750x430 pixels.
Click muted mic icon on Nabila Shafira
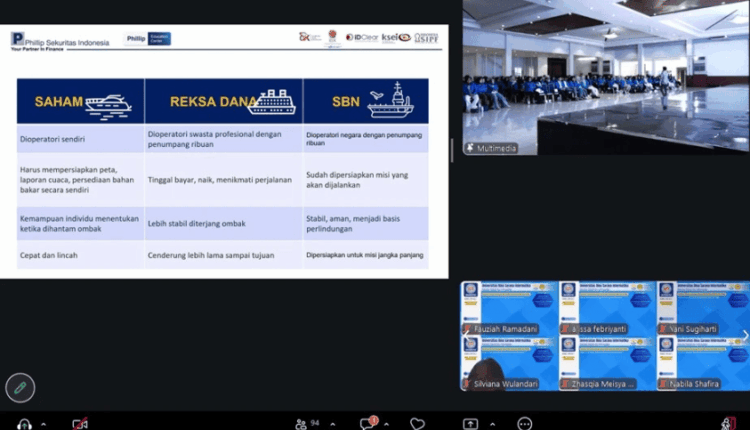[x=663, y=384]
